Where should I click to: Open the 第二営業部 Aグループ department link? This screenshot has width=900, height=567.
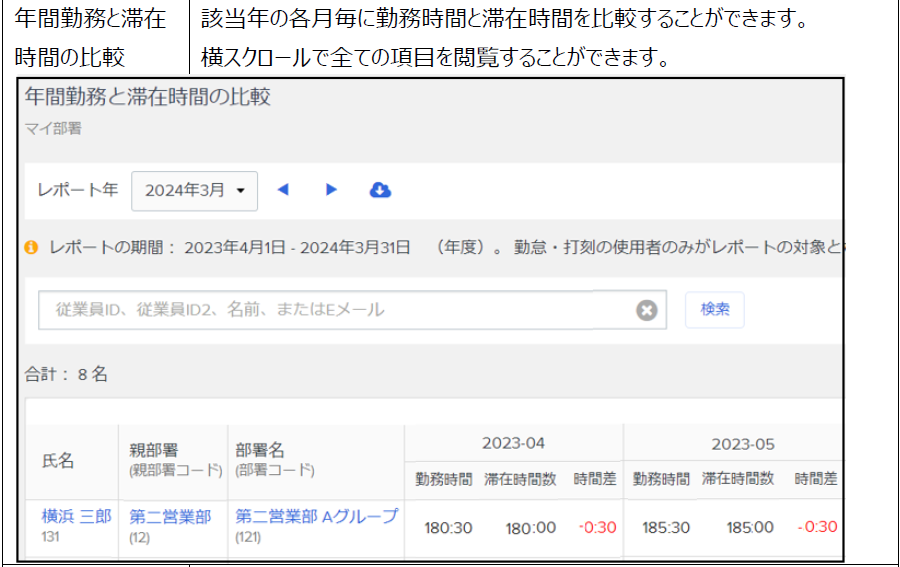tap(316, 517)
